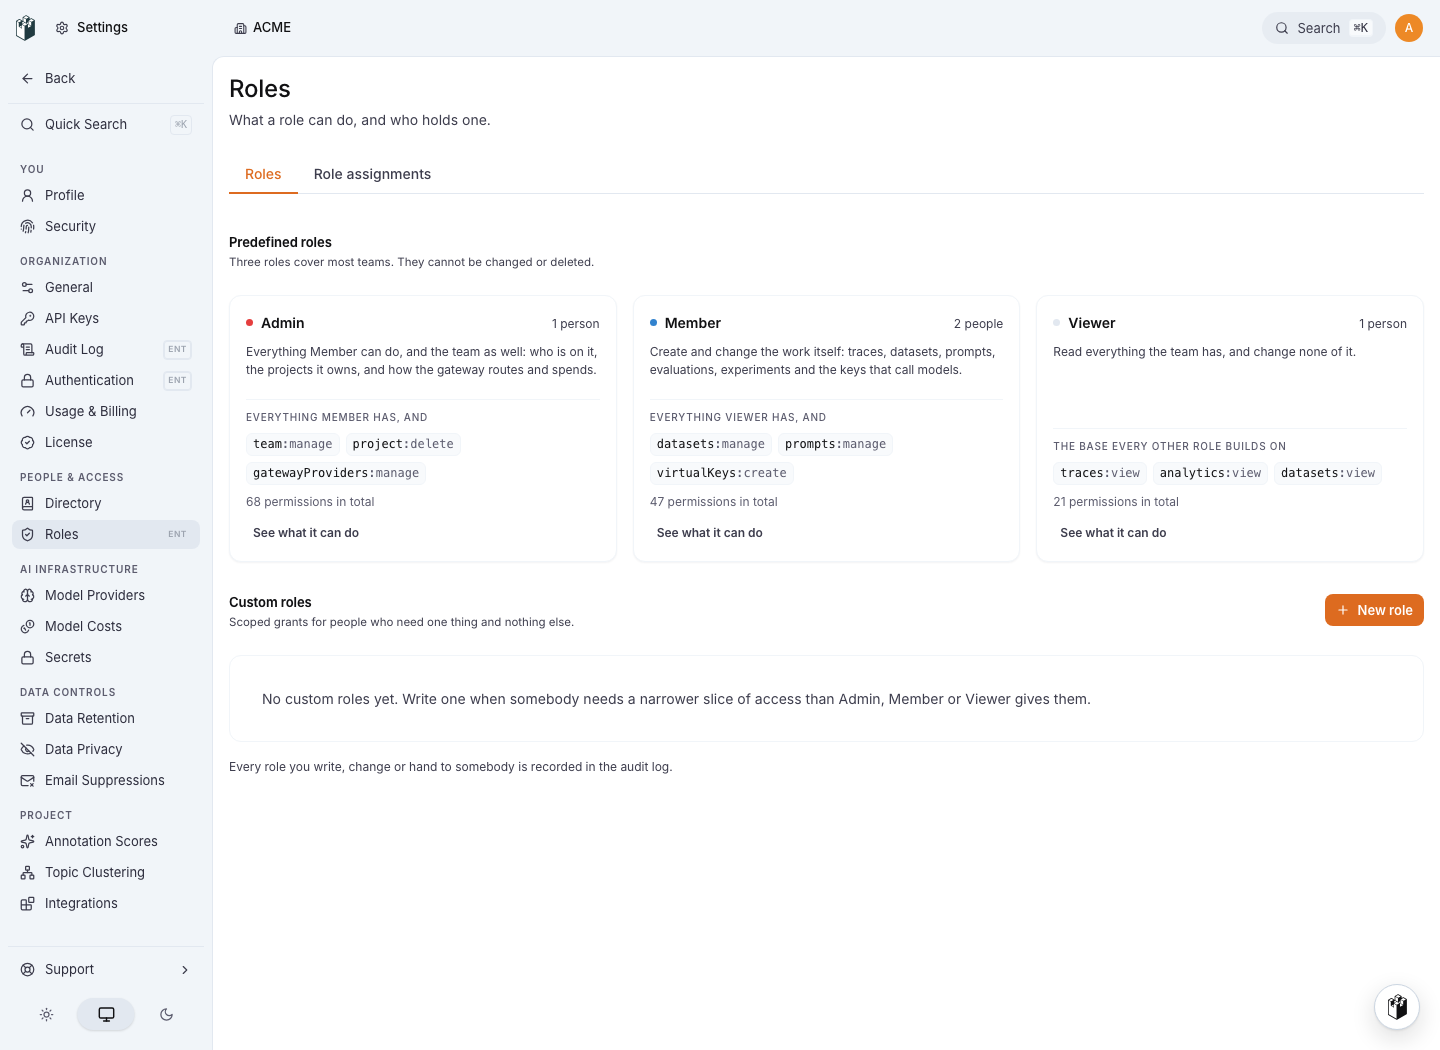This screenshot has height=1050, width=1440.
Task: Switch to dark theme moon toggle
Action: pyautogui.click(x=166, y=1014)
